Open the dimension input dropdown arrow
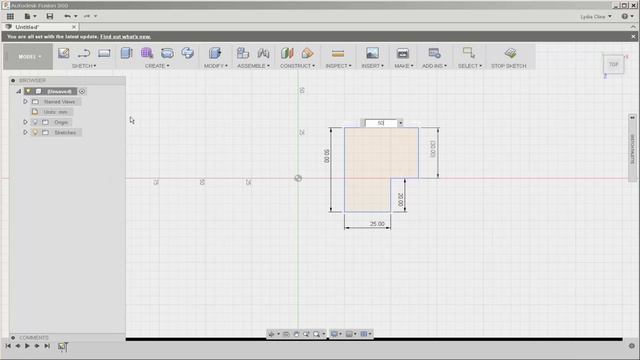The width and height of the screenshot is (640, 360). [400, 123]
